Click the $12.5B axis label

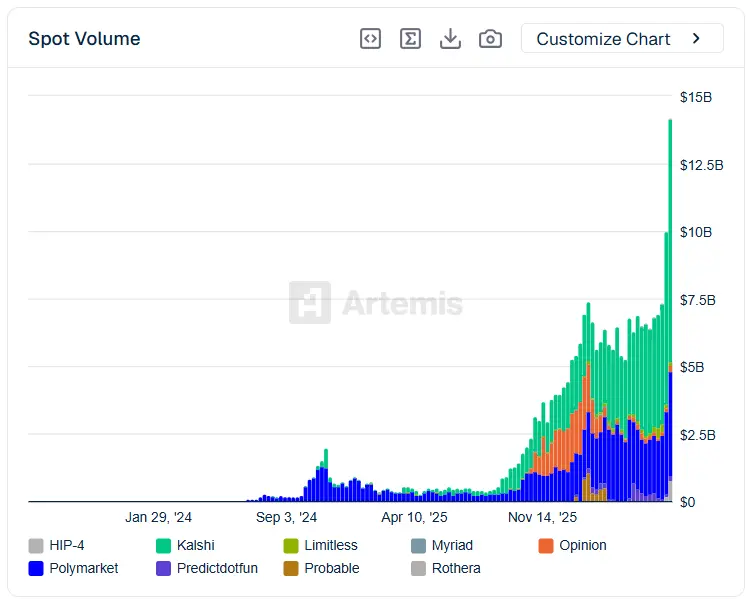701,165
